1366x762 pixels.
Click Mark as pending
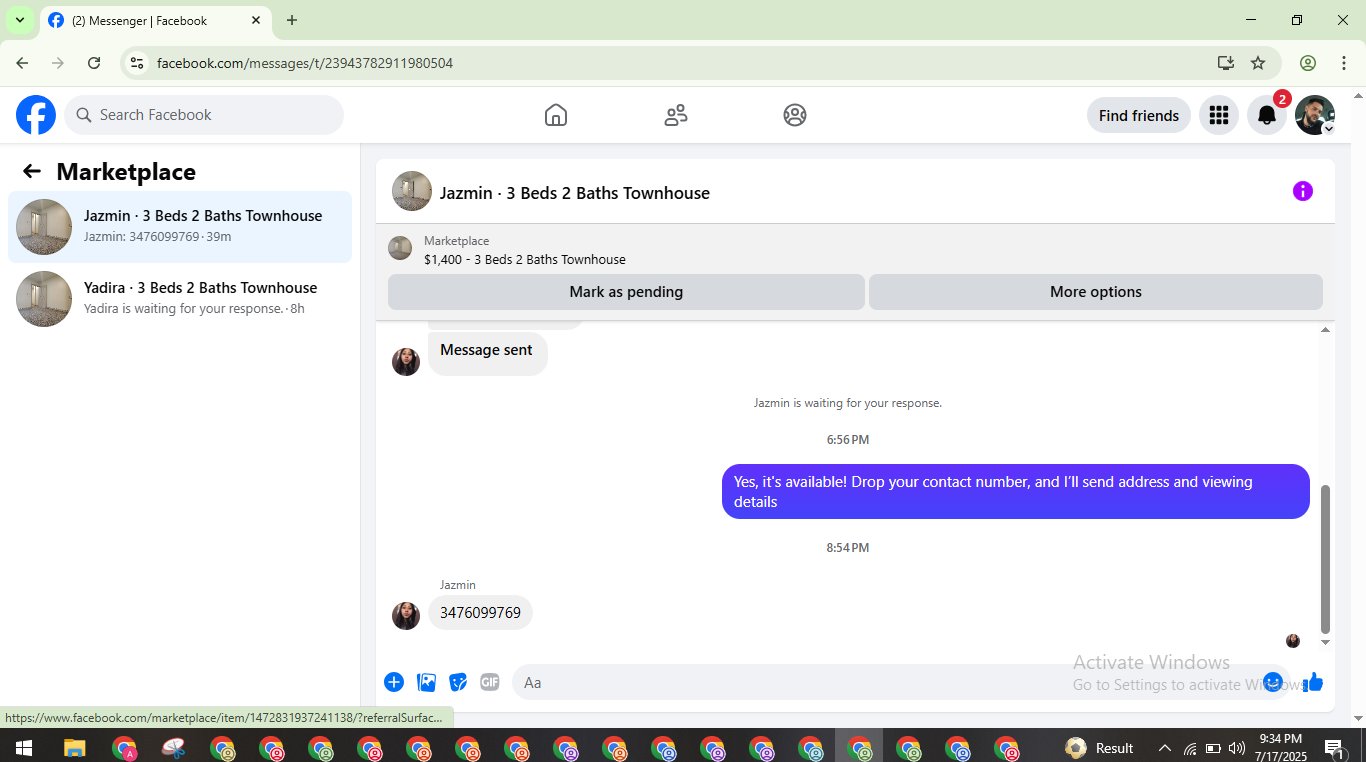tap(626, 292)
